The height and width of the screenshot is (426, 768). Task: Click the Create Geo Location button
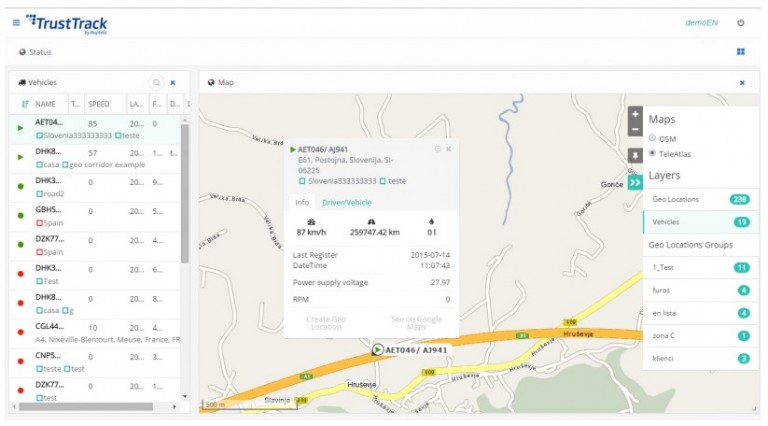(x=324, y=321)
